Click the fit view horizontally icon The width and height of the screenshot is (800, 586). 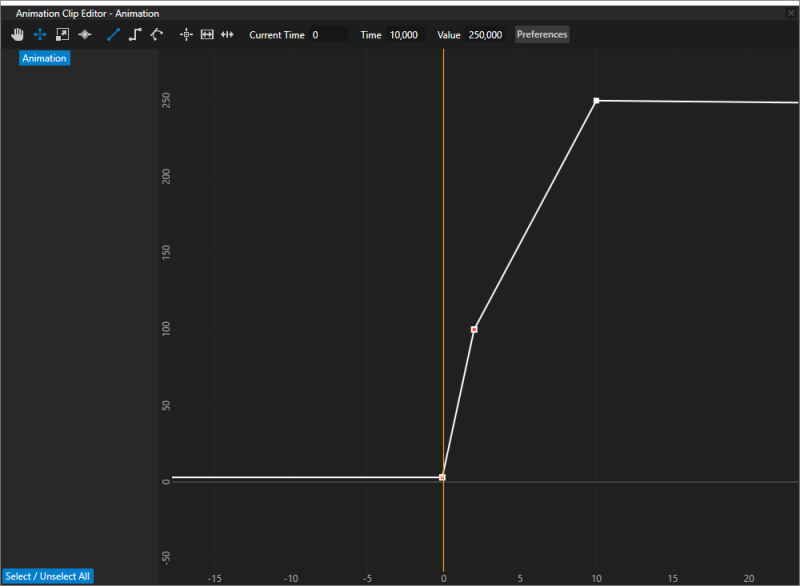tap(207, 34)
